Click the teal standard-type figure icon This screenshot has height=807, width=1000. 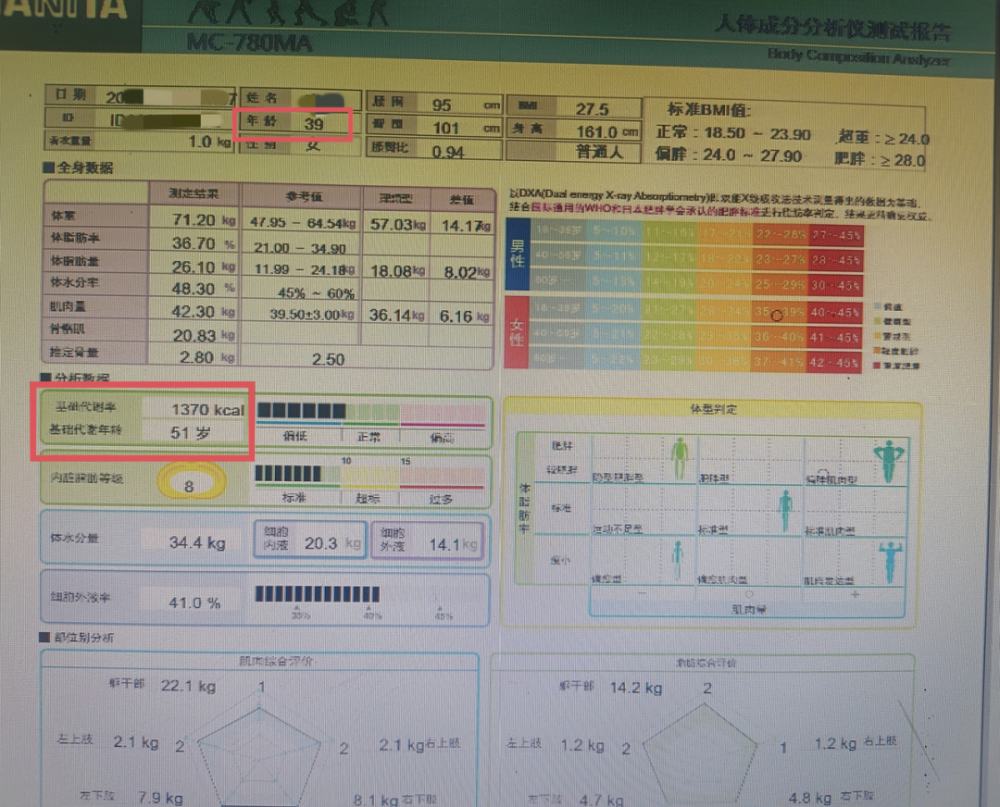pos(786,510)
